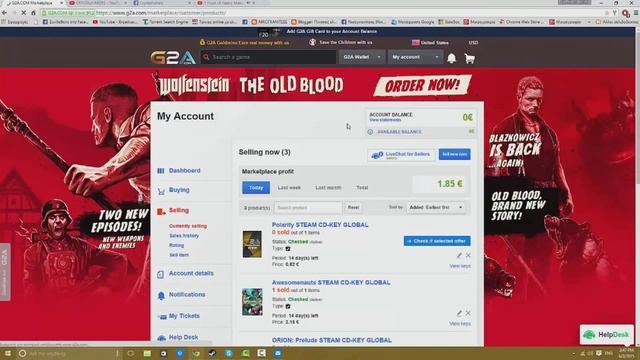Click the United States flag icon
The image size is (640, 360).
[416, 42]
